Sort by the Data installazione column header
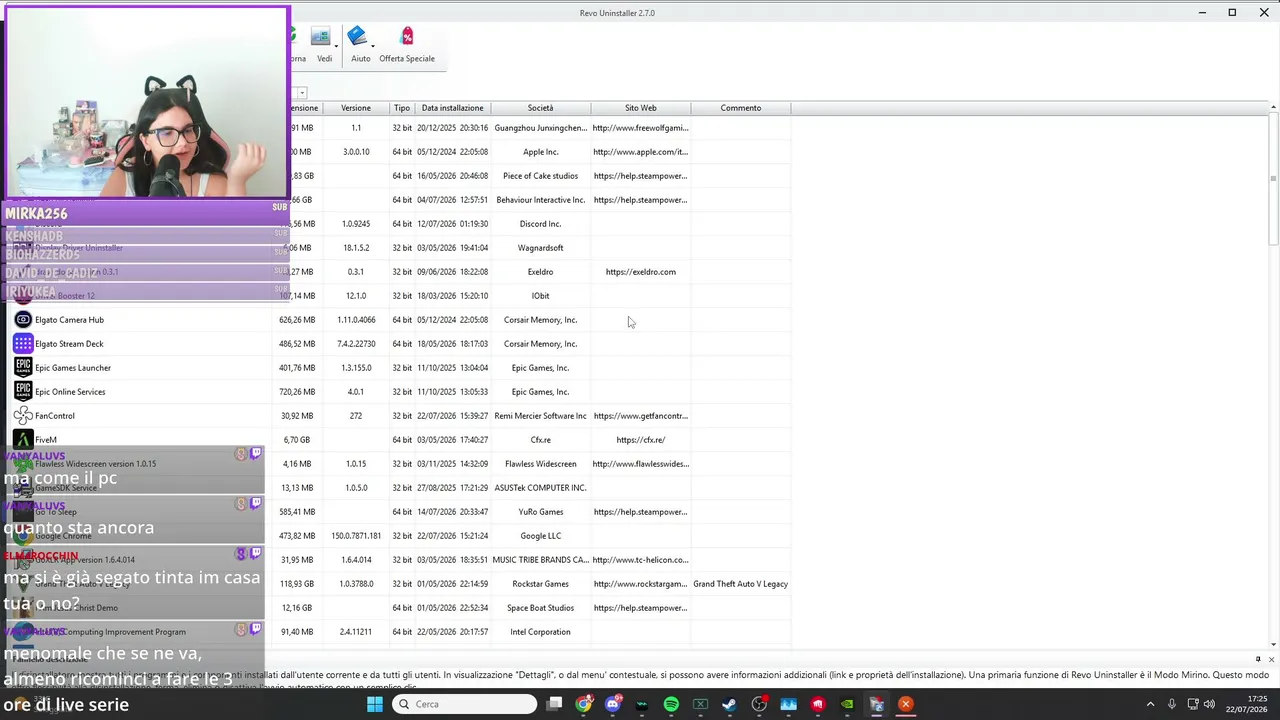 tap(452, 108)
